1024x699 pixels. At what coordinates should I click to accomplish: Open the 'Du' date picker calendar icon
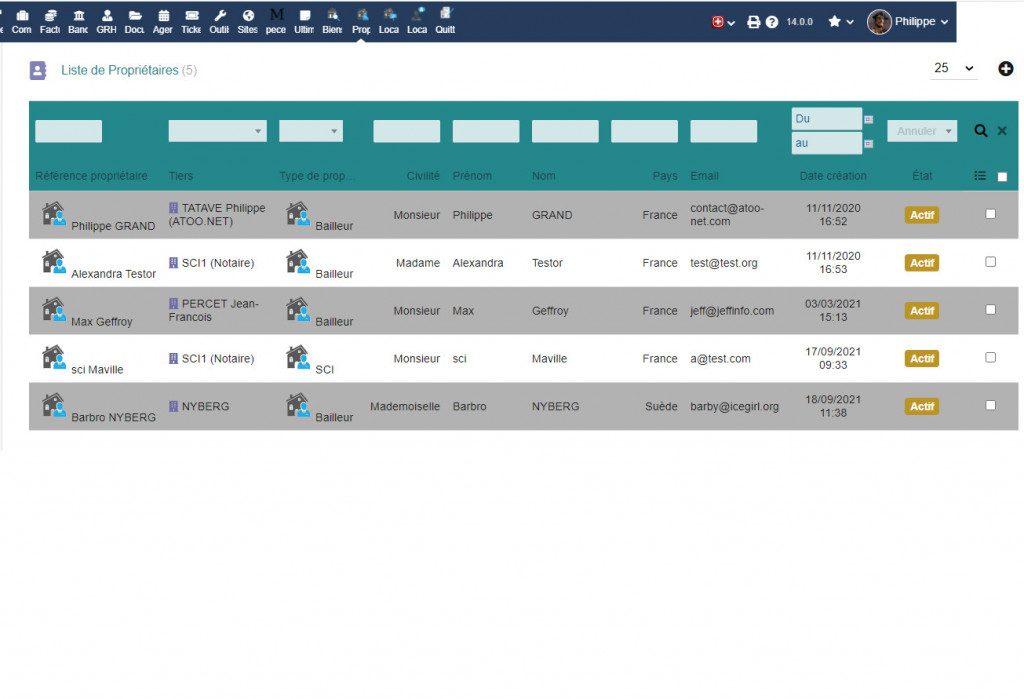868,119
